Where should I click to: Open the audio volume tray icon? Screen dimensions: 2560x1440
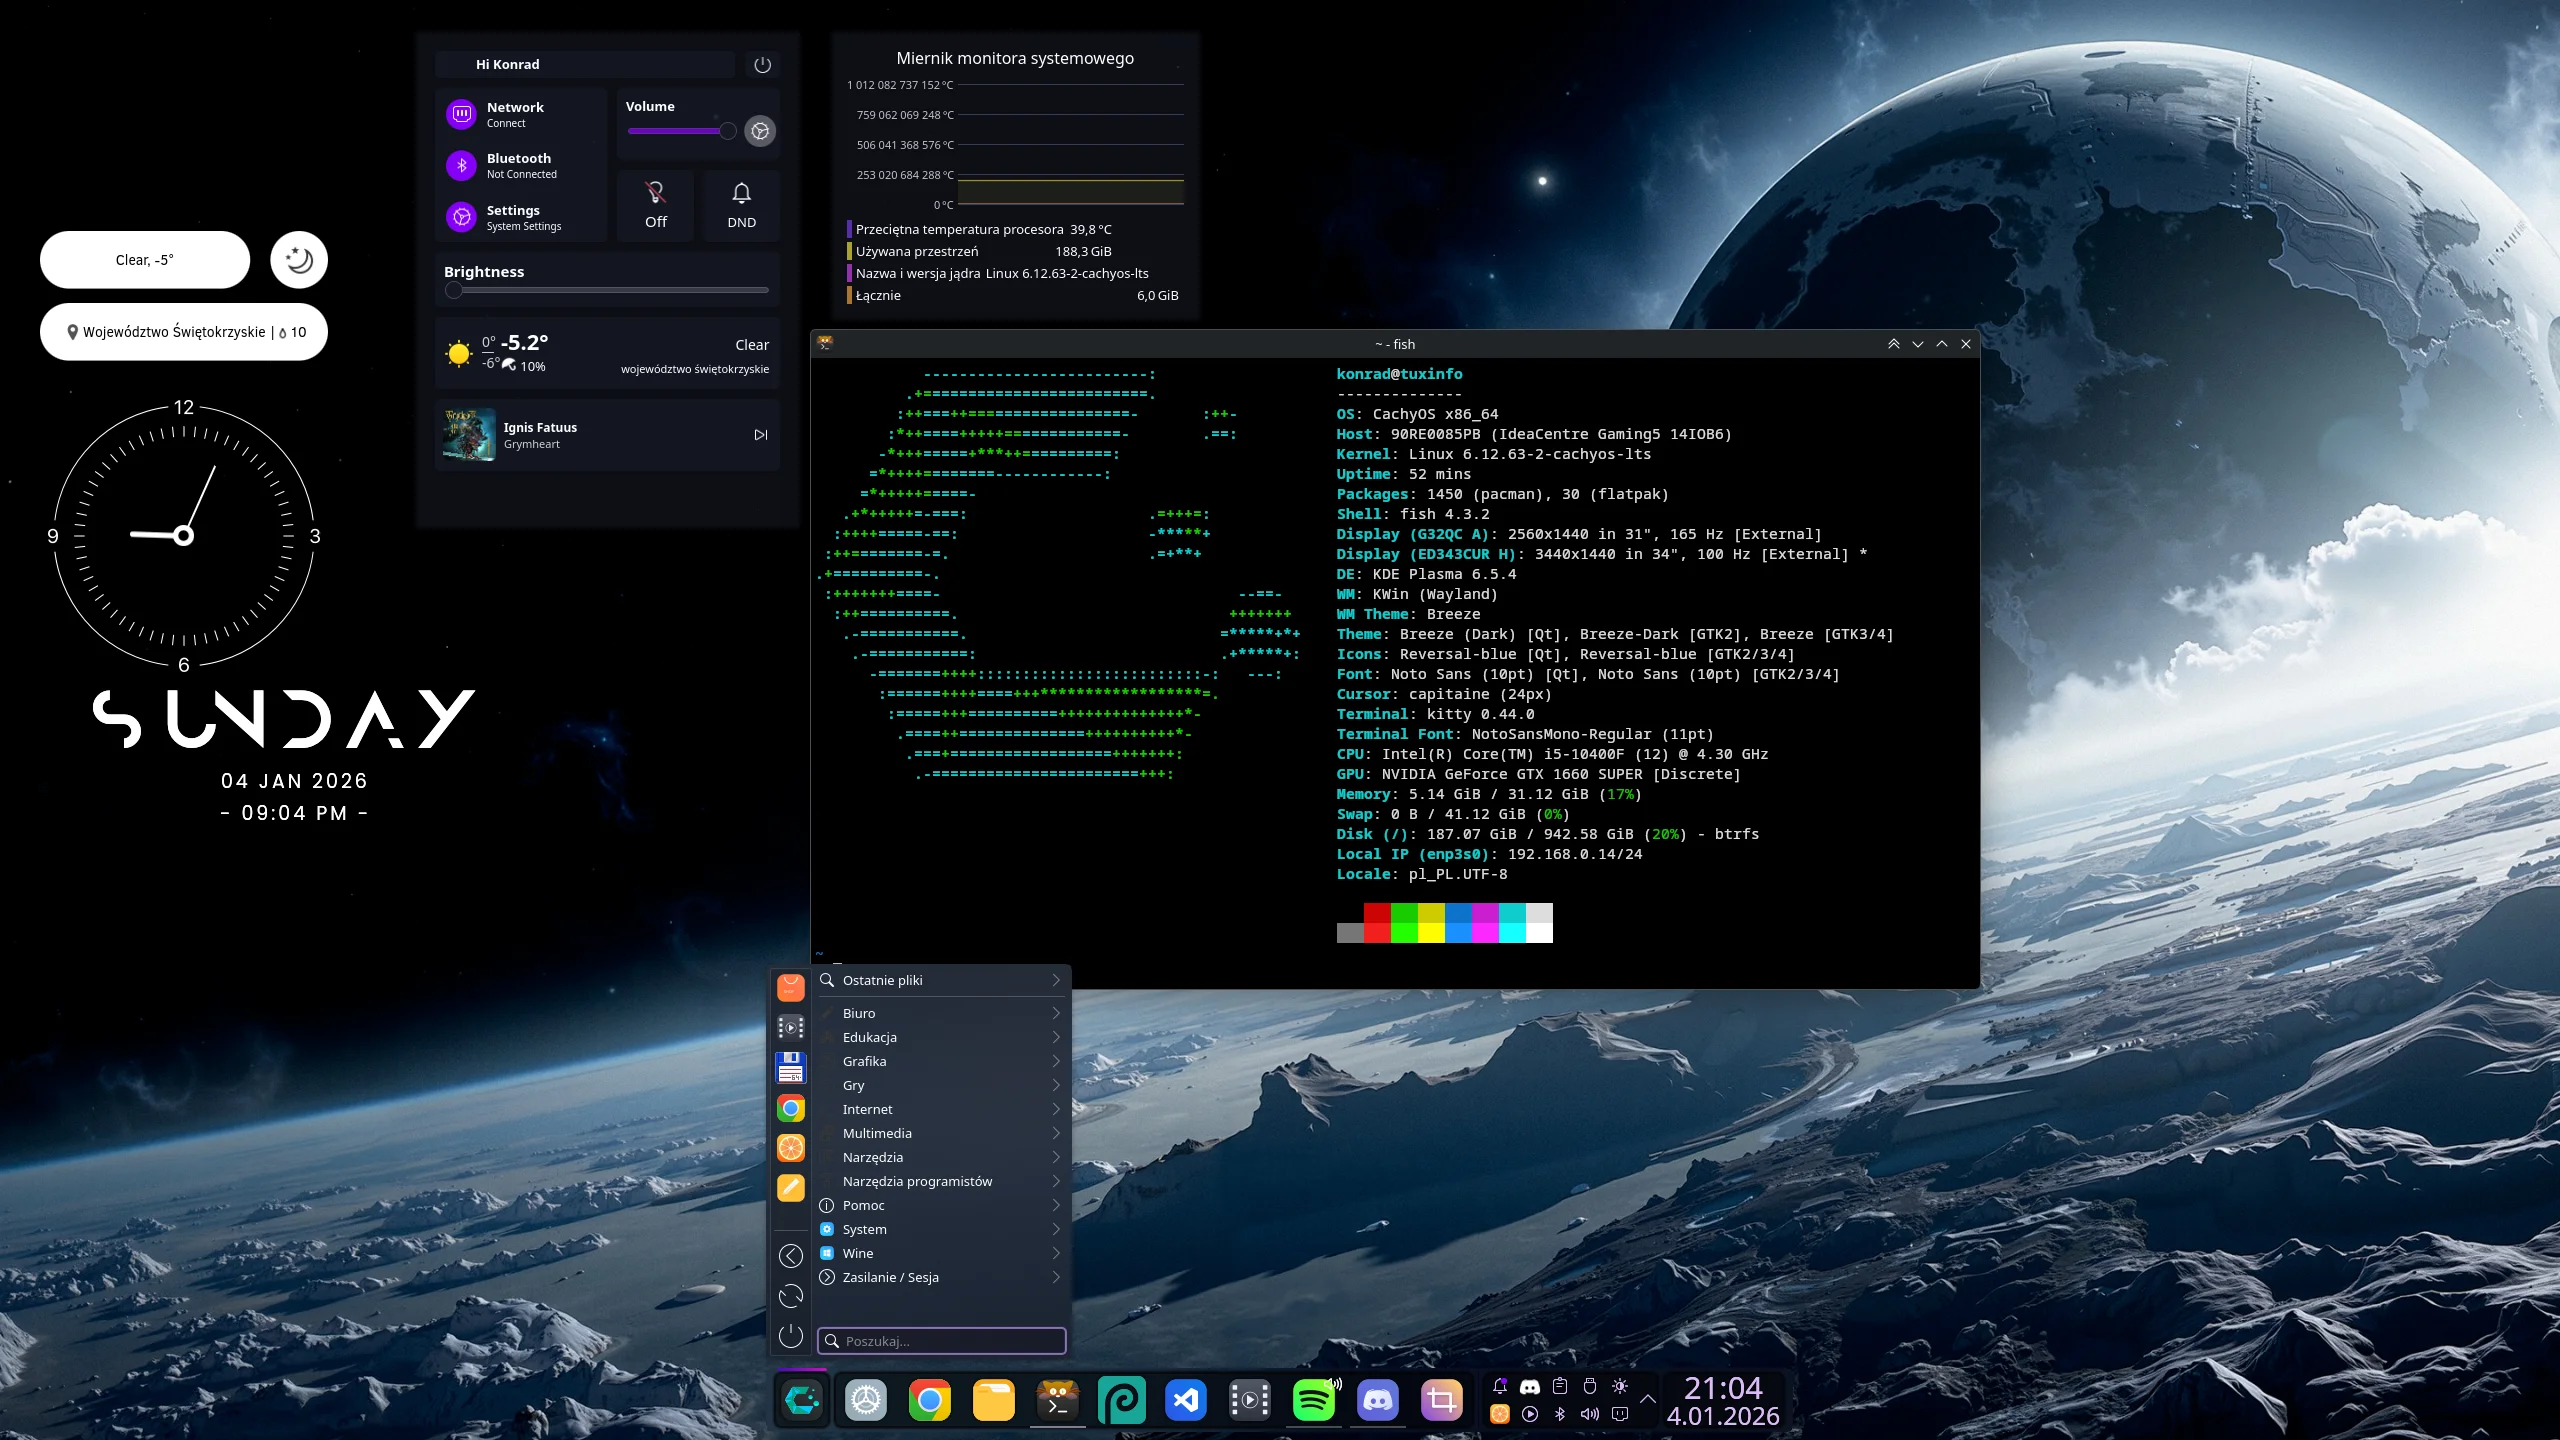[1590, 1414]
